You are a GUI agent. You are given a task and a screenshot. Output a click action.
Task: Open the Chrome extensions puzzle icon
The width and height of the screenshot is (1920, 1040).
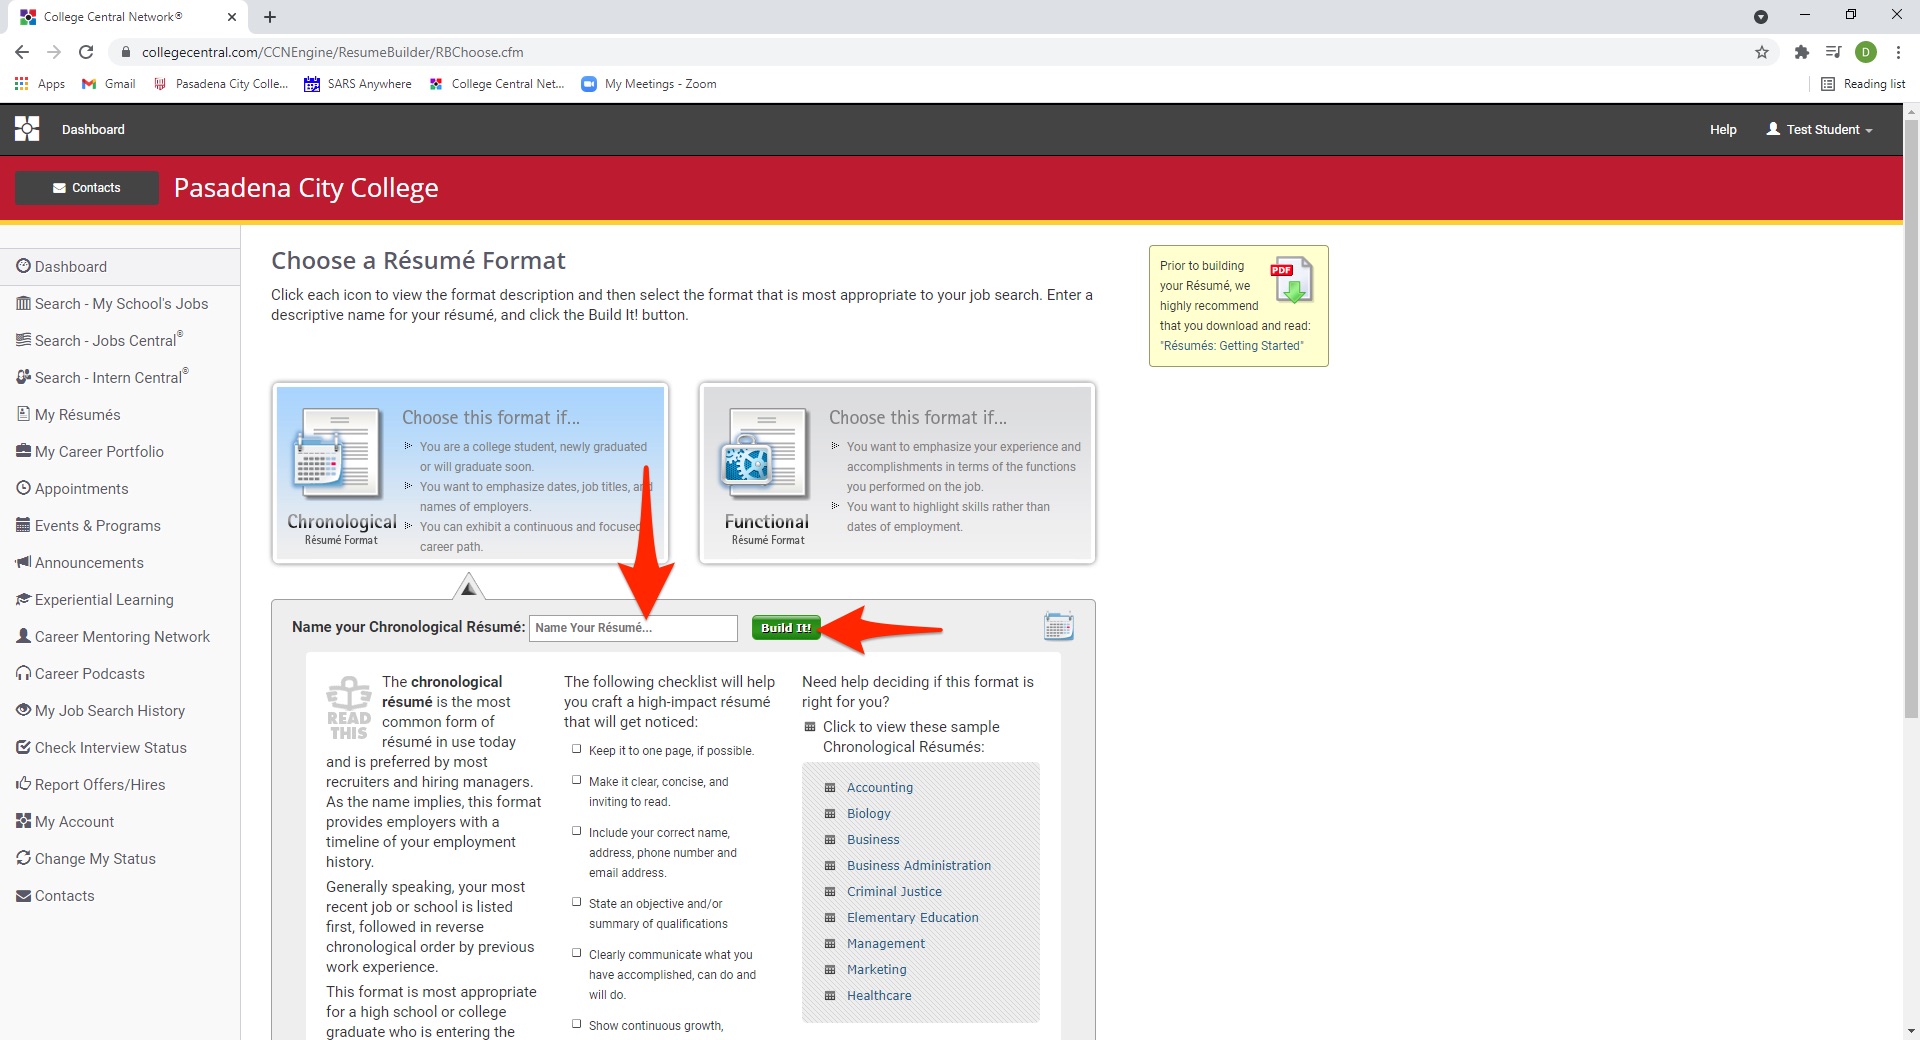click(1801, 52)
